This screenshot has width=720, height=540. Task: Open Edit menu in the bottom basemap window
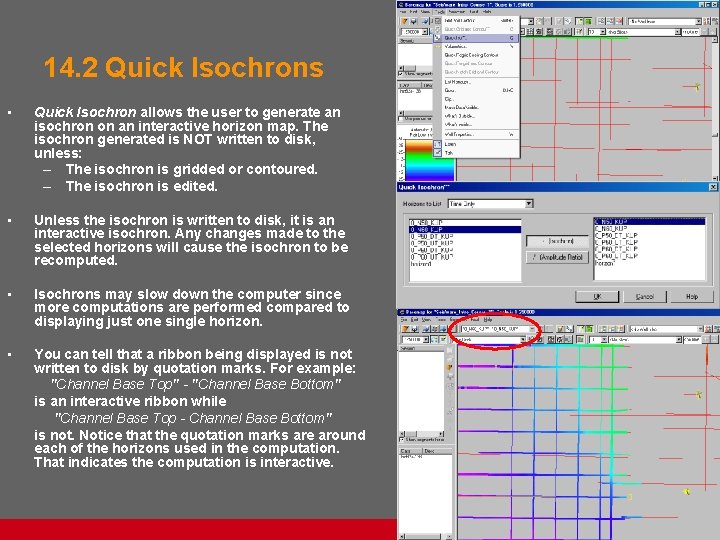[414, 319]
